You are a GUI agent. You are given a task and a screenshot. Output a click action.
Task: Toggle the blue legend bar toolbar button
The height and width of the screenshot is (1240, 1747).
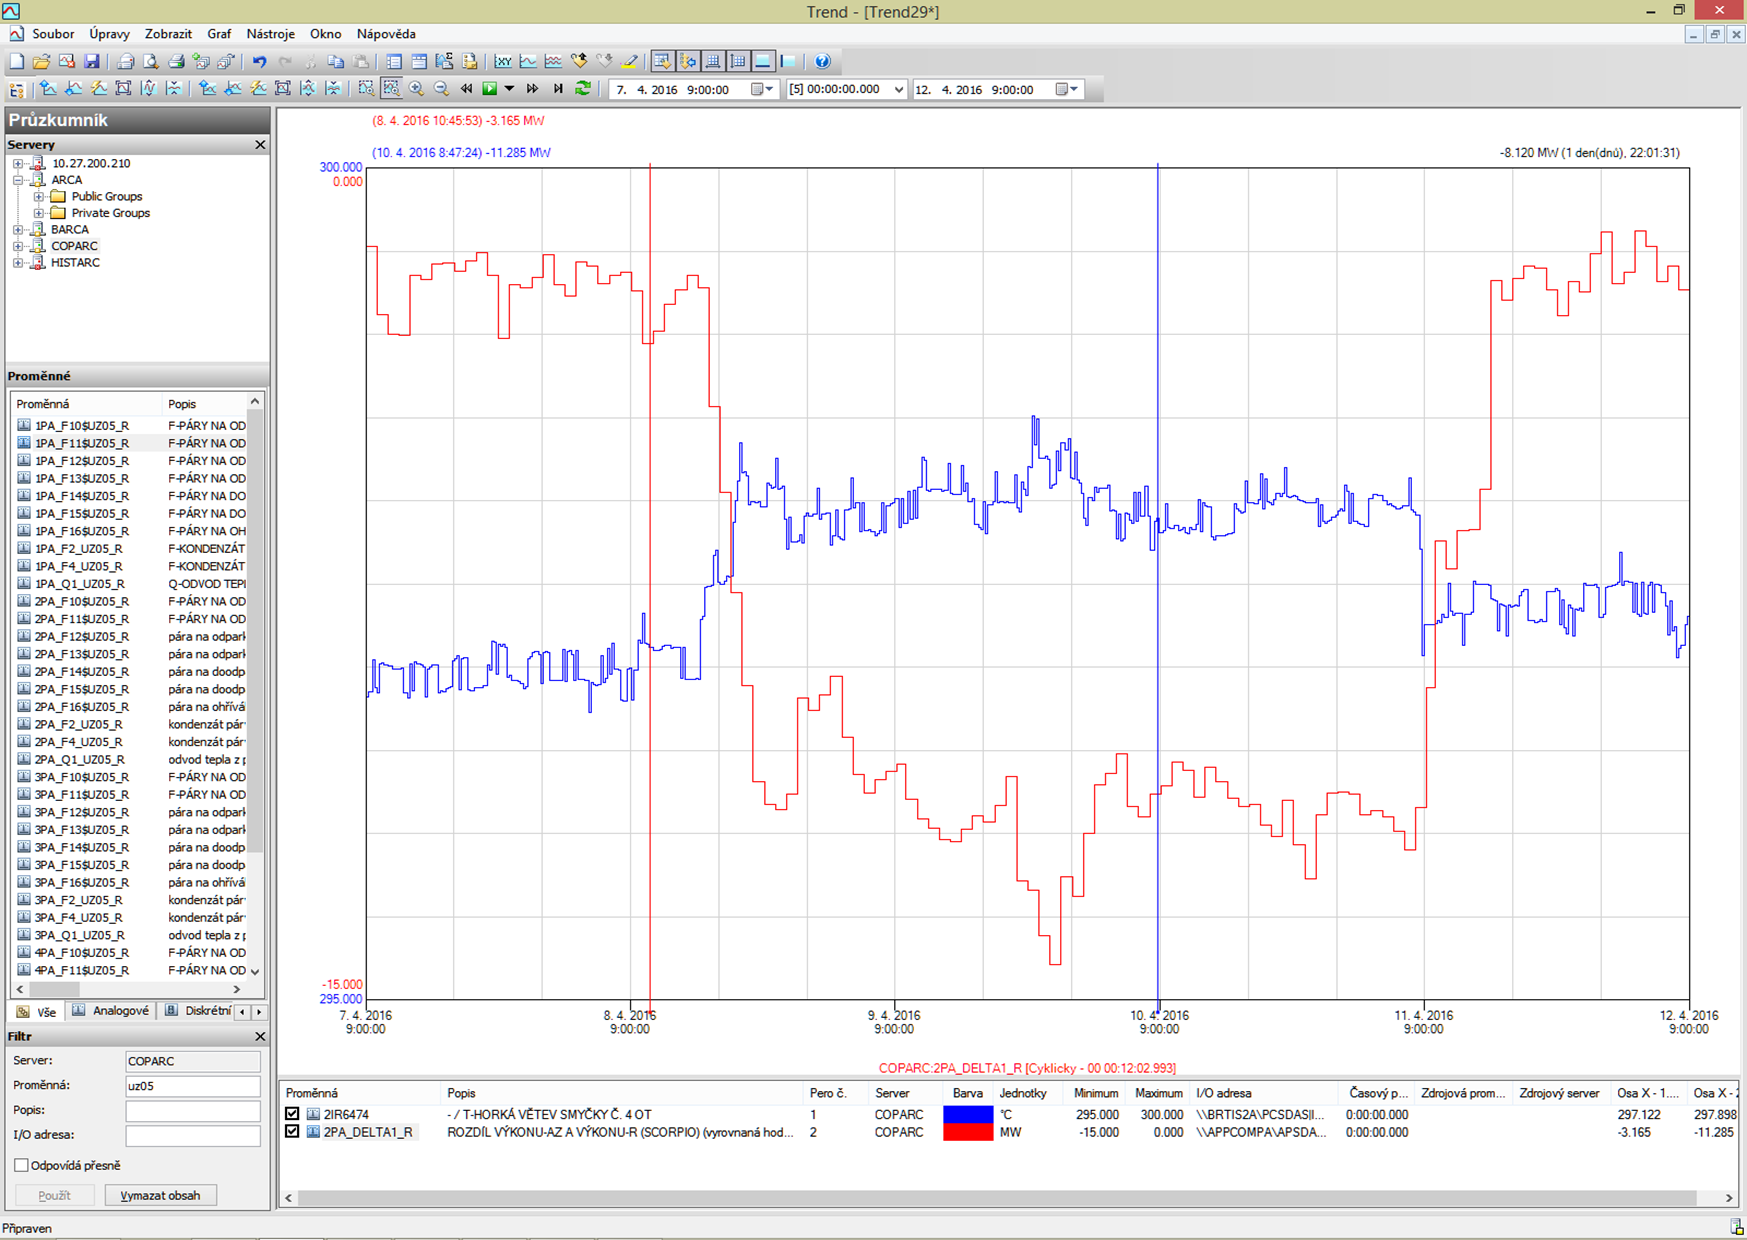tap(763, 61)
